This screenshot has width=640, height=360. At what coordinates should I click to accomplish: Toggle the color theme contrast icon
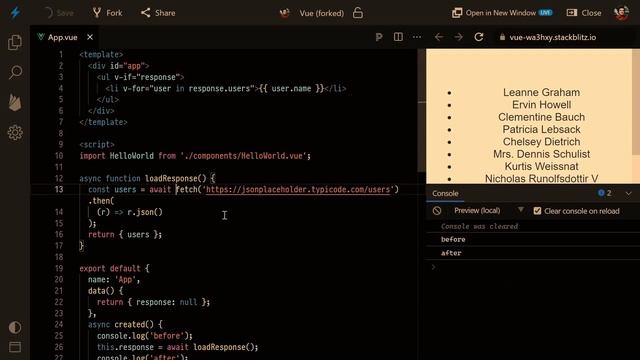(x=15, y=327)
